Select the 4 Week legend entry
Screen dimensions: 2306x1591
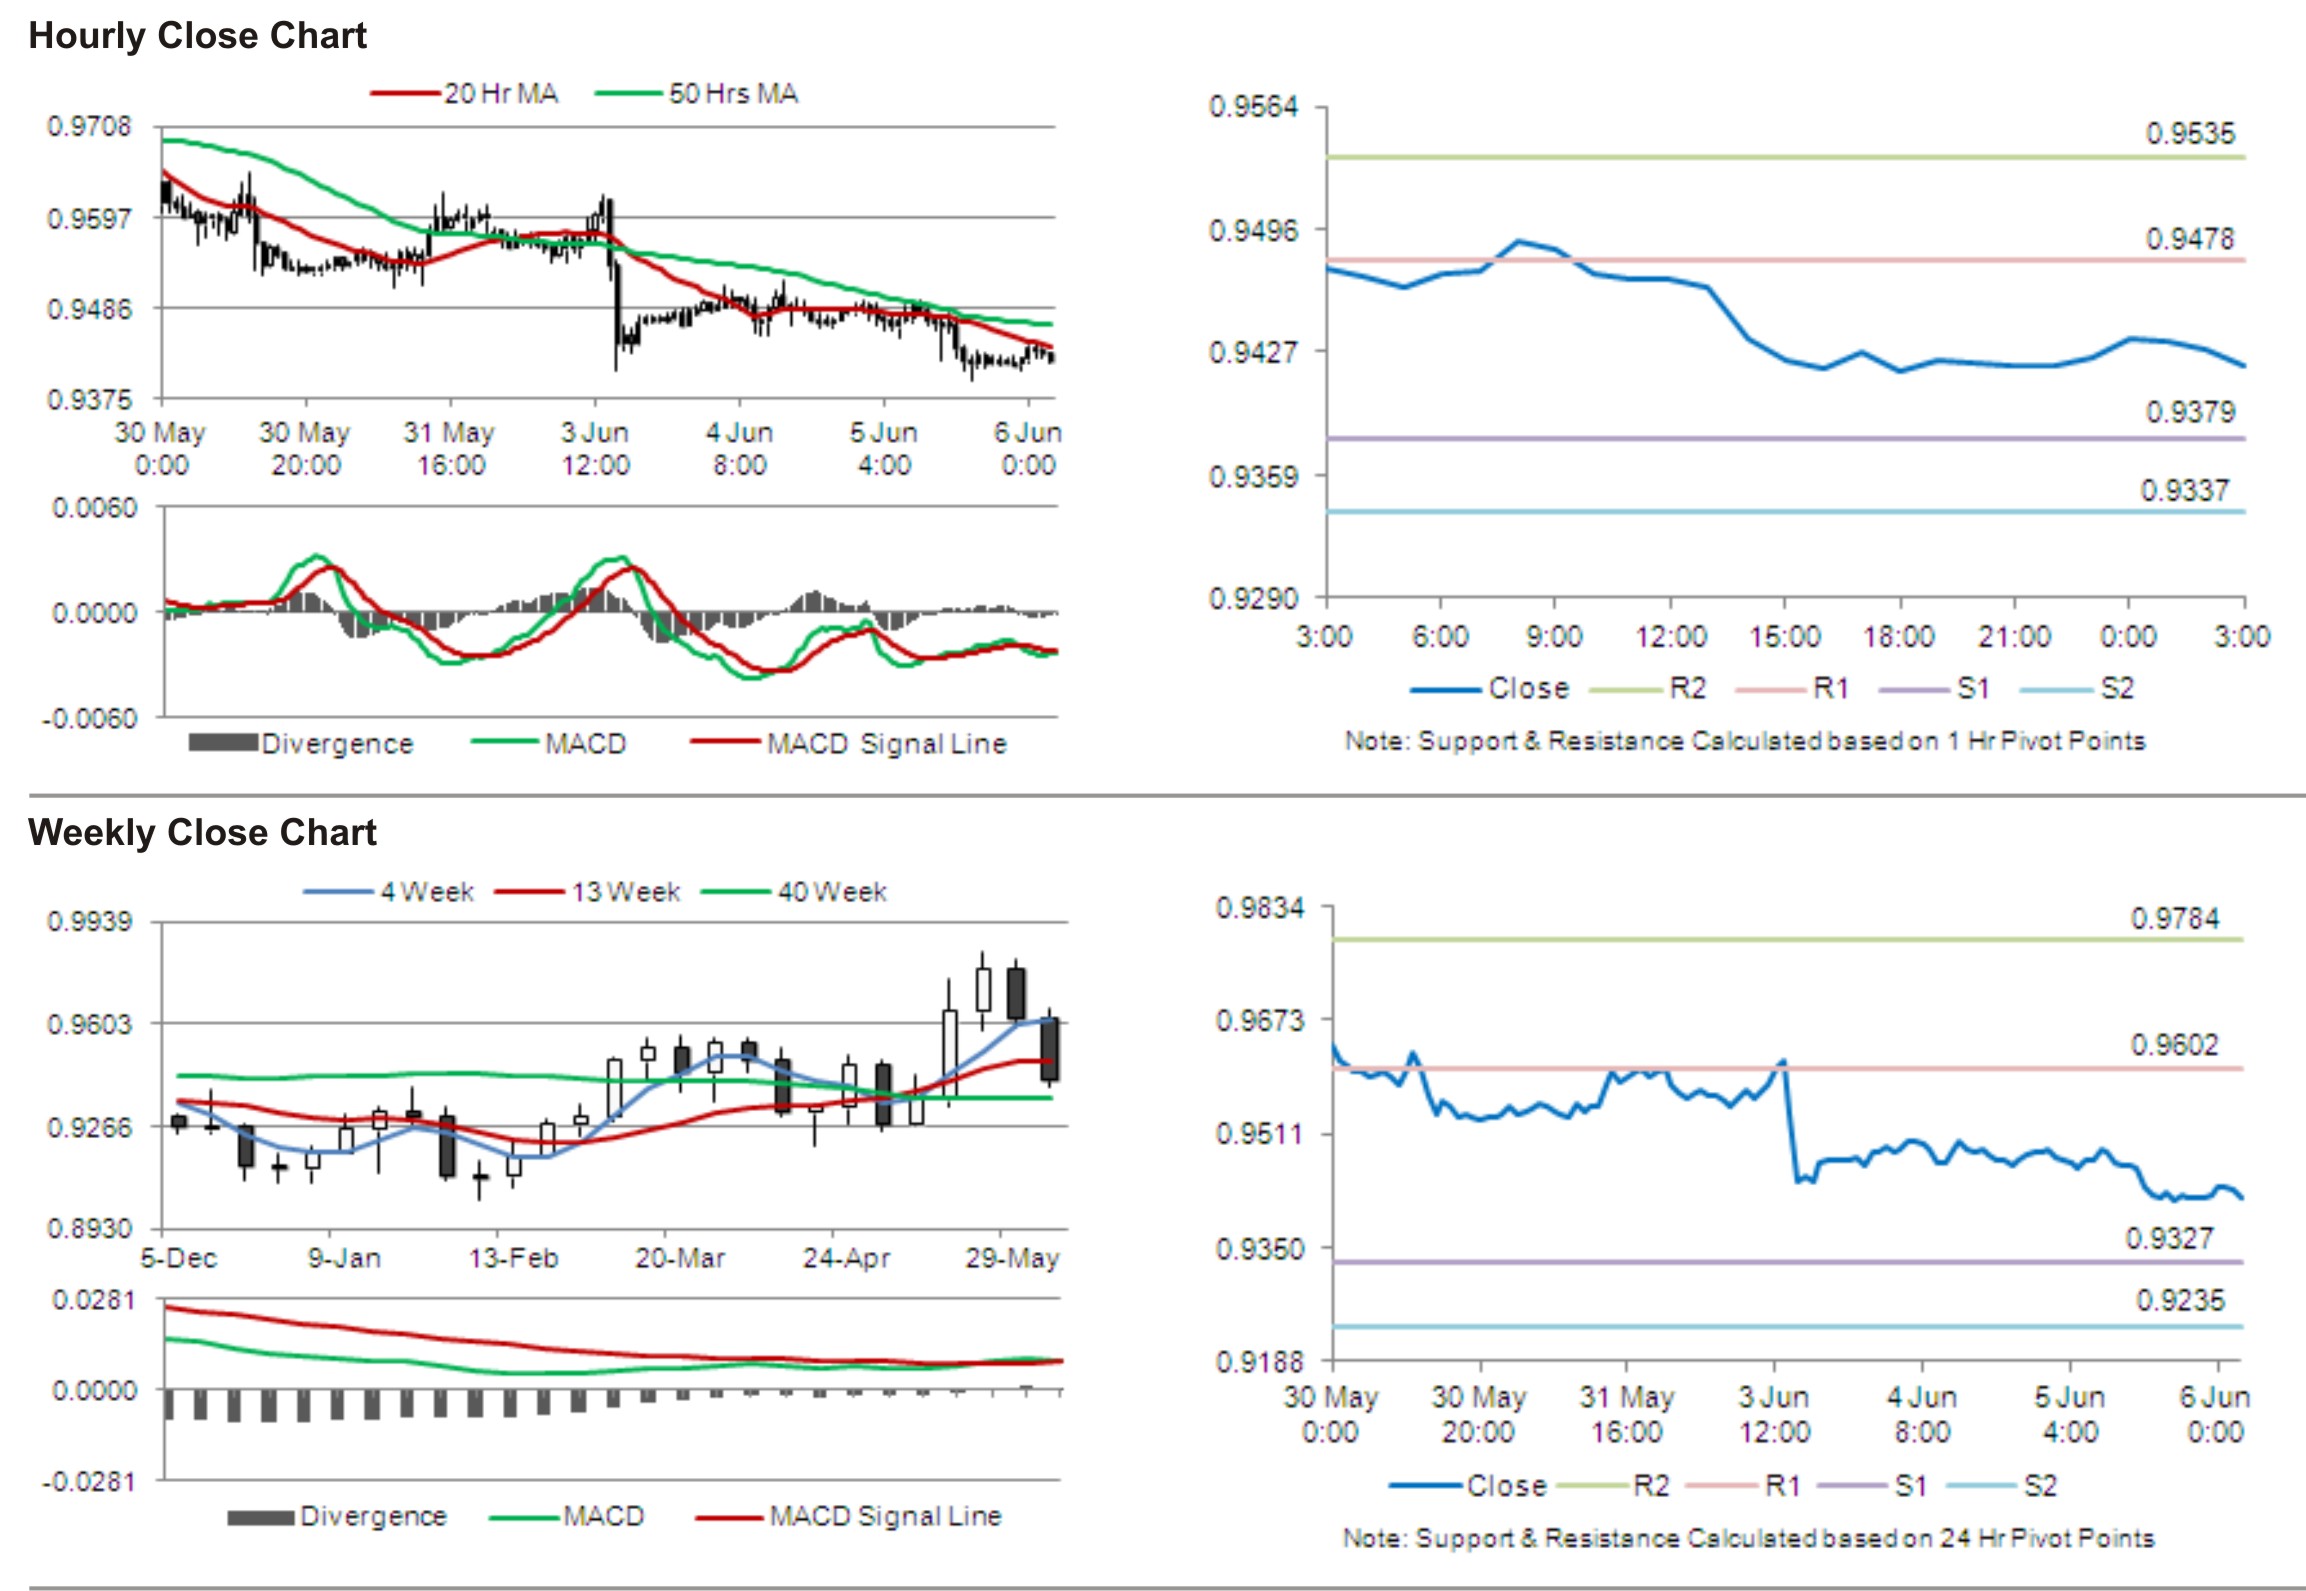(388, 892)
